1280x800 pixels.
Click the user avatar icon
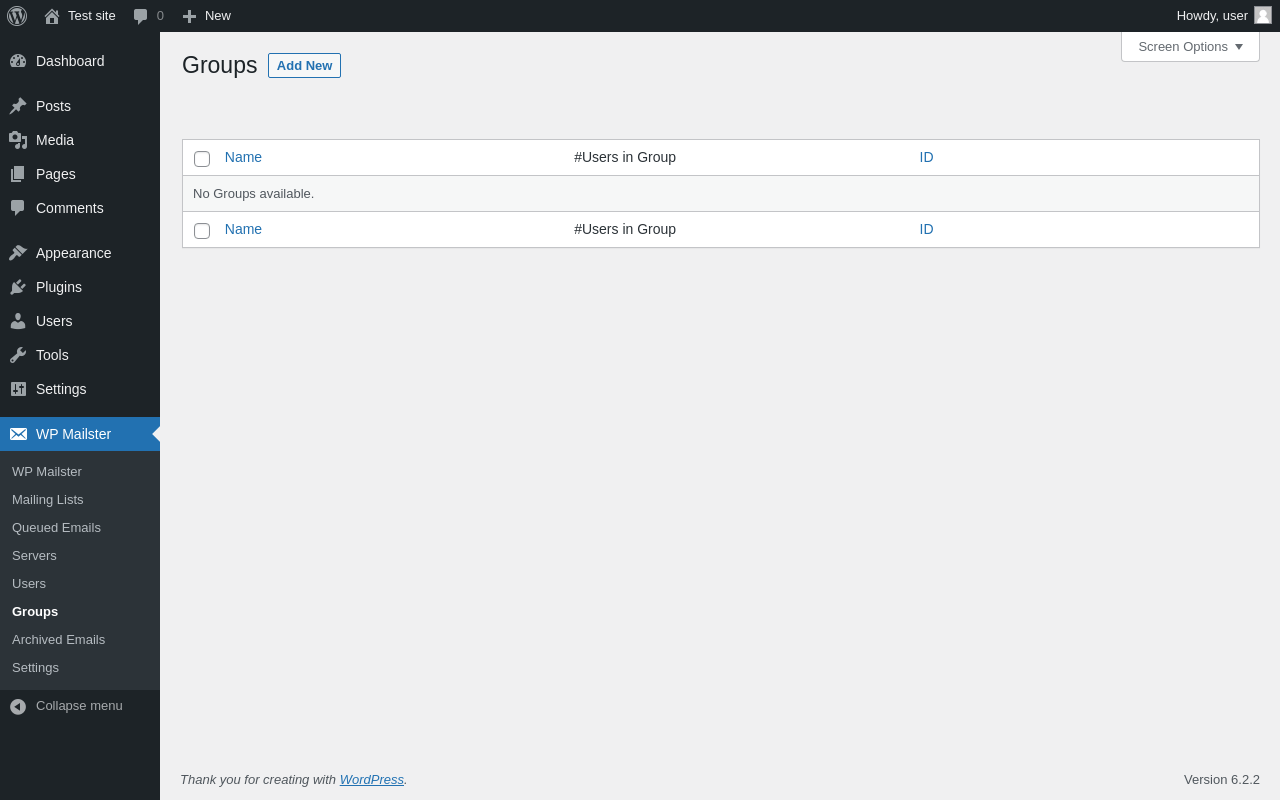tap(1263, 15)
